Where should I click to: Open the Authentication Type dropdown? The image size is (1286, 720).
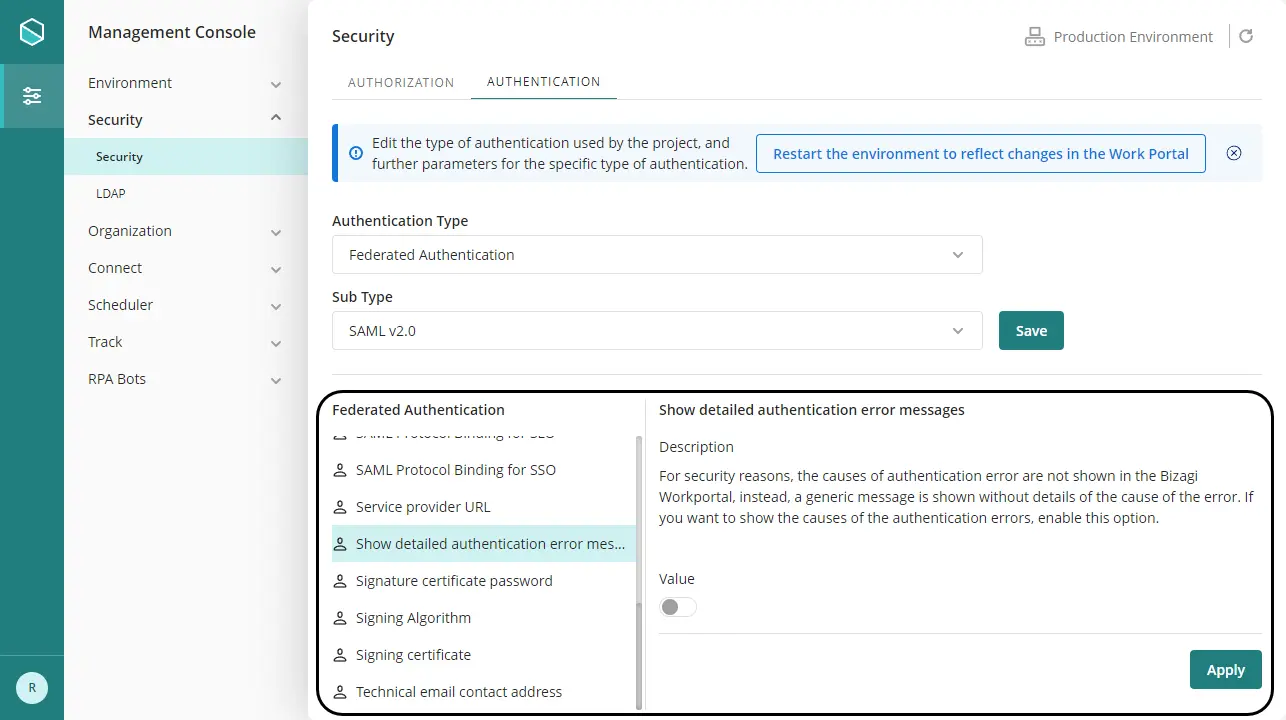(x=657, y=255)
